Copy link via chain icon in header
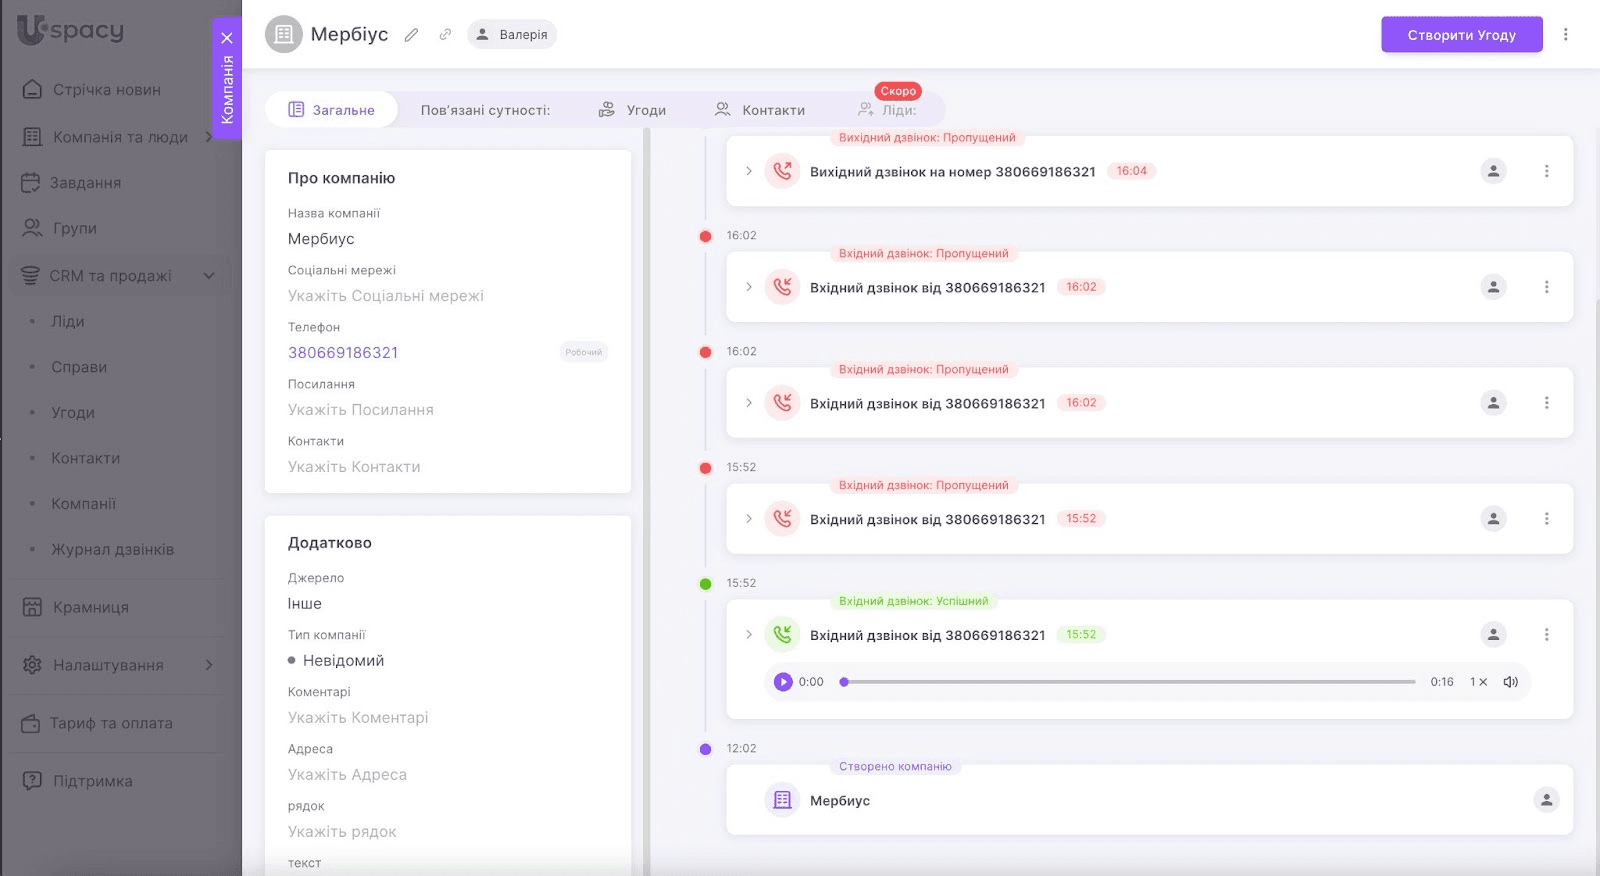Screen dimensions: 1600x876 (x=445, y=35)
